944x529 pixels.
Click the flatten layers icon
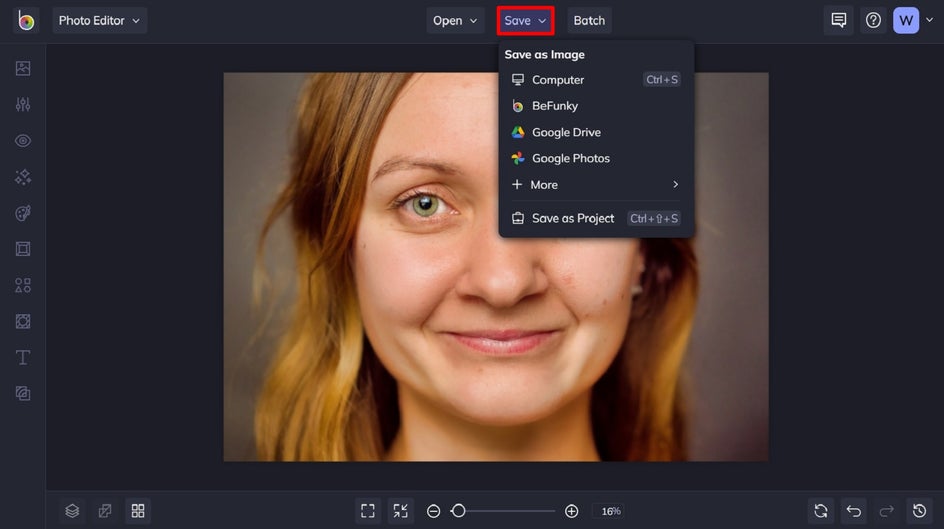[105, 511]
